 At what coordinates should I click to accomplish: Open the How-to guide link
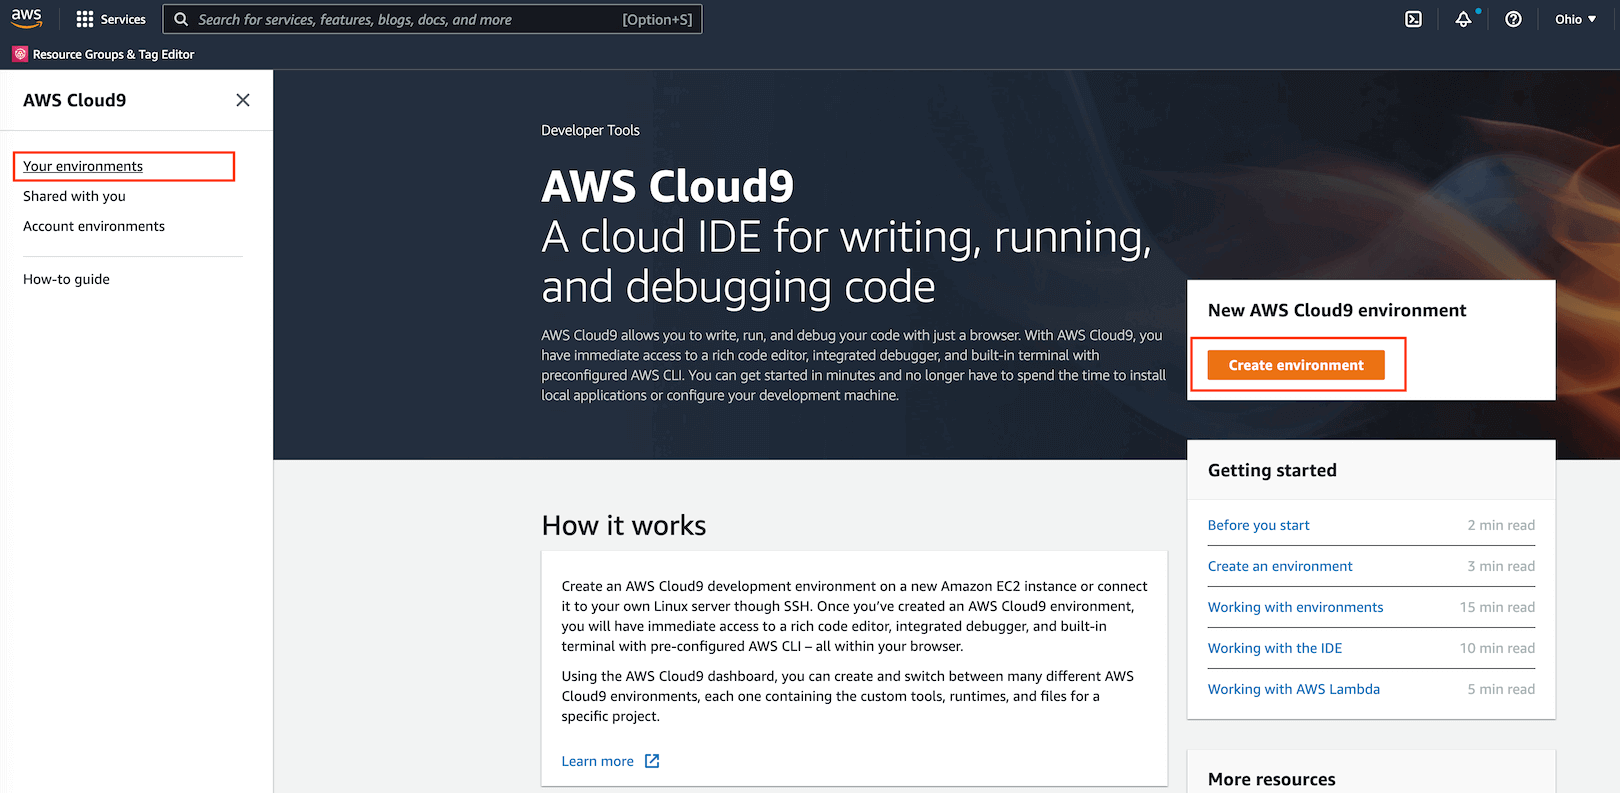coord(66,279)
